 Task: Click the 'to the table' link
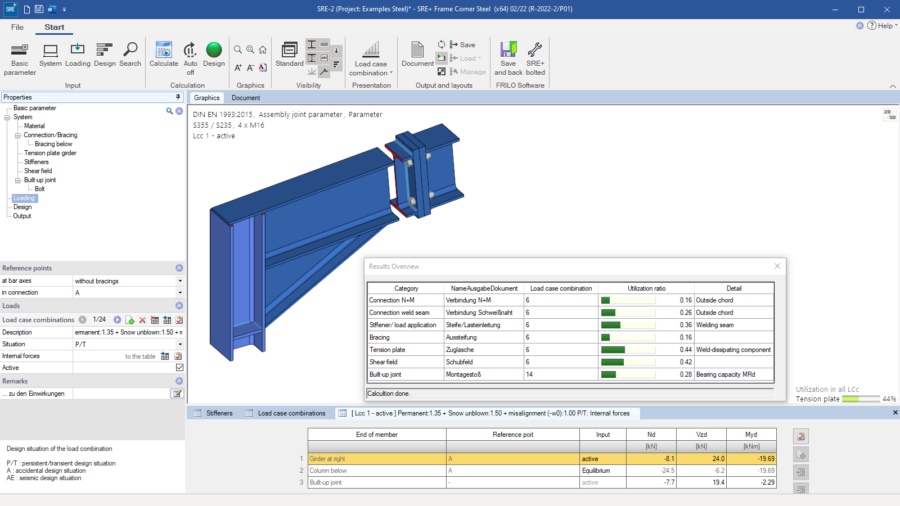coord(140,355)
